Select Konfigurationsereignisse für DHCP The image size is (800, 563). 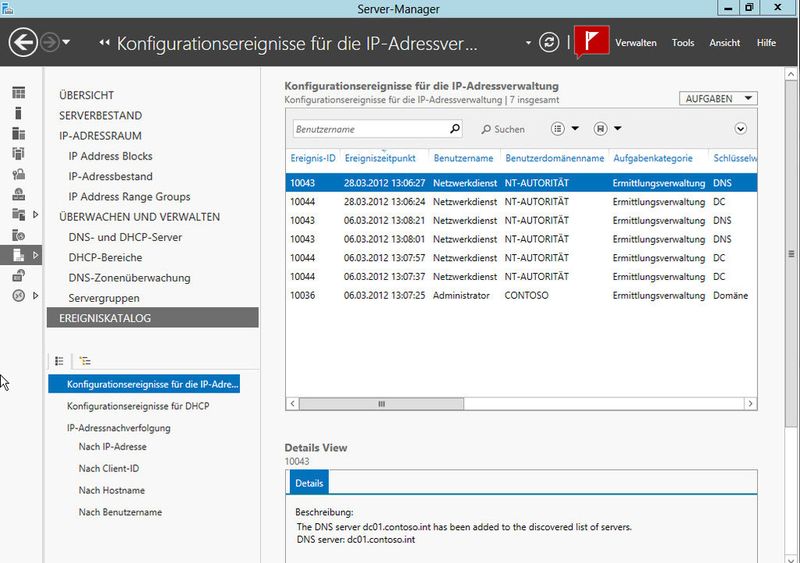coord(138,406)
